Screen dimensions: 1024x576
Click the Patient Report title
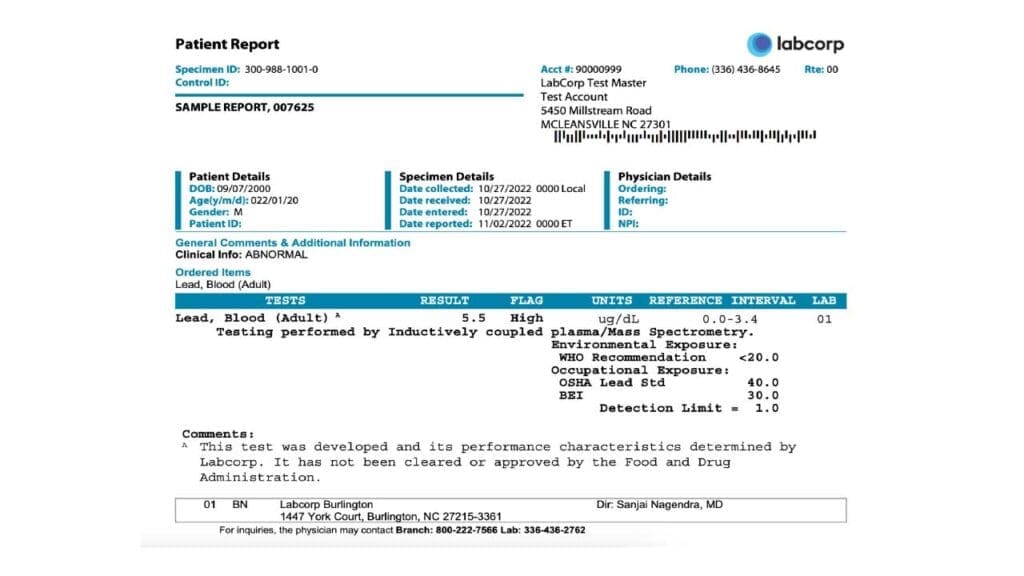[x=227, y=44]
